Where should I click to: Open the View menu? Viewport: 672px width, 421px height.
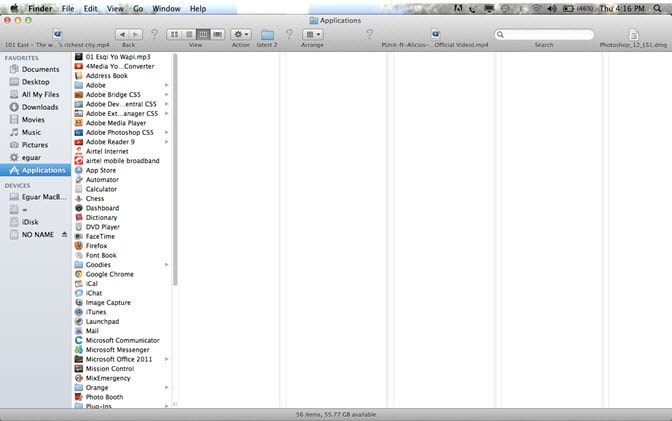(115, 9)
